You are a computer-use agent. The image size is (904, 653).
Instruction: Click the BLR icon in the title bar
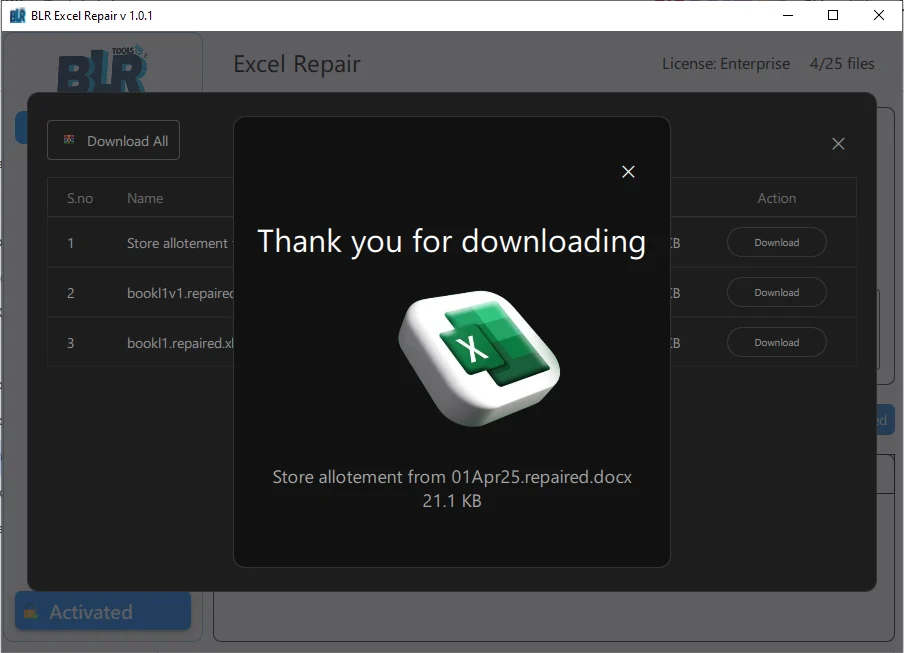coord(18,15)
